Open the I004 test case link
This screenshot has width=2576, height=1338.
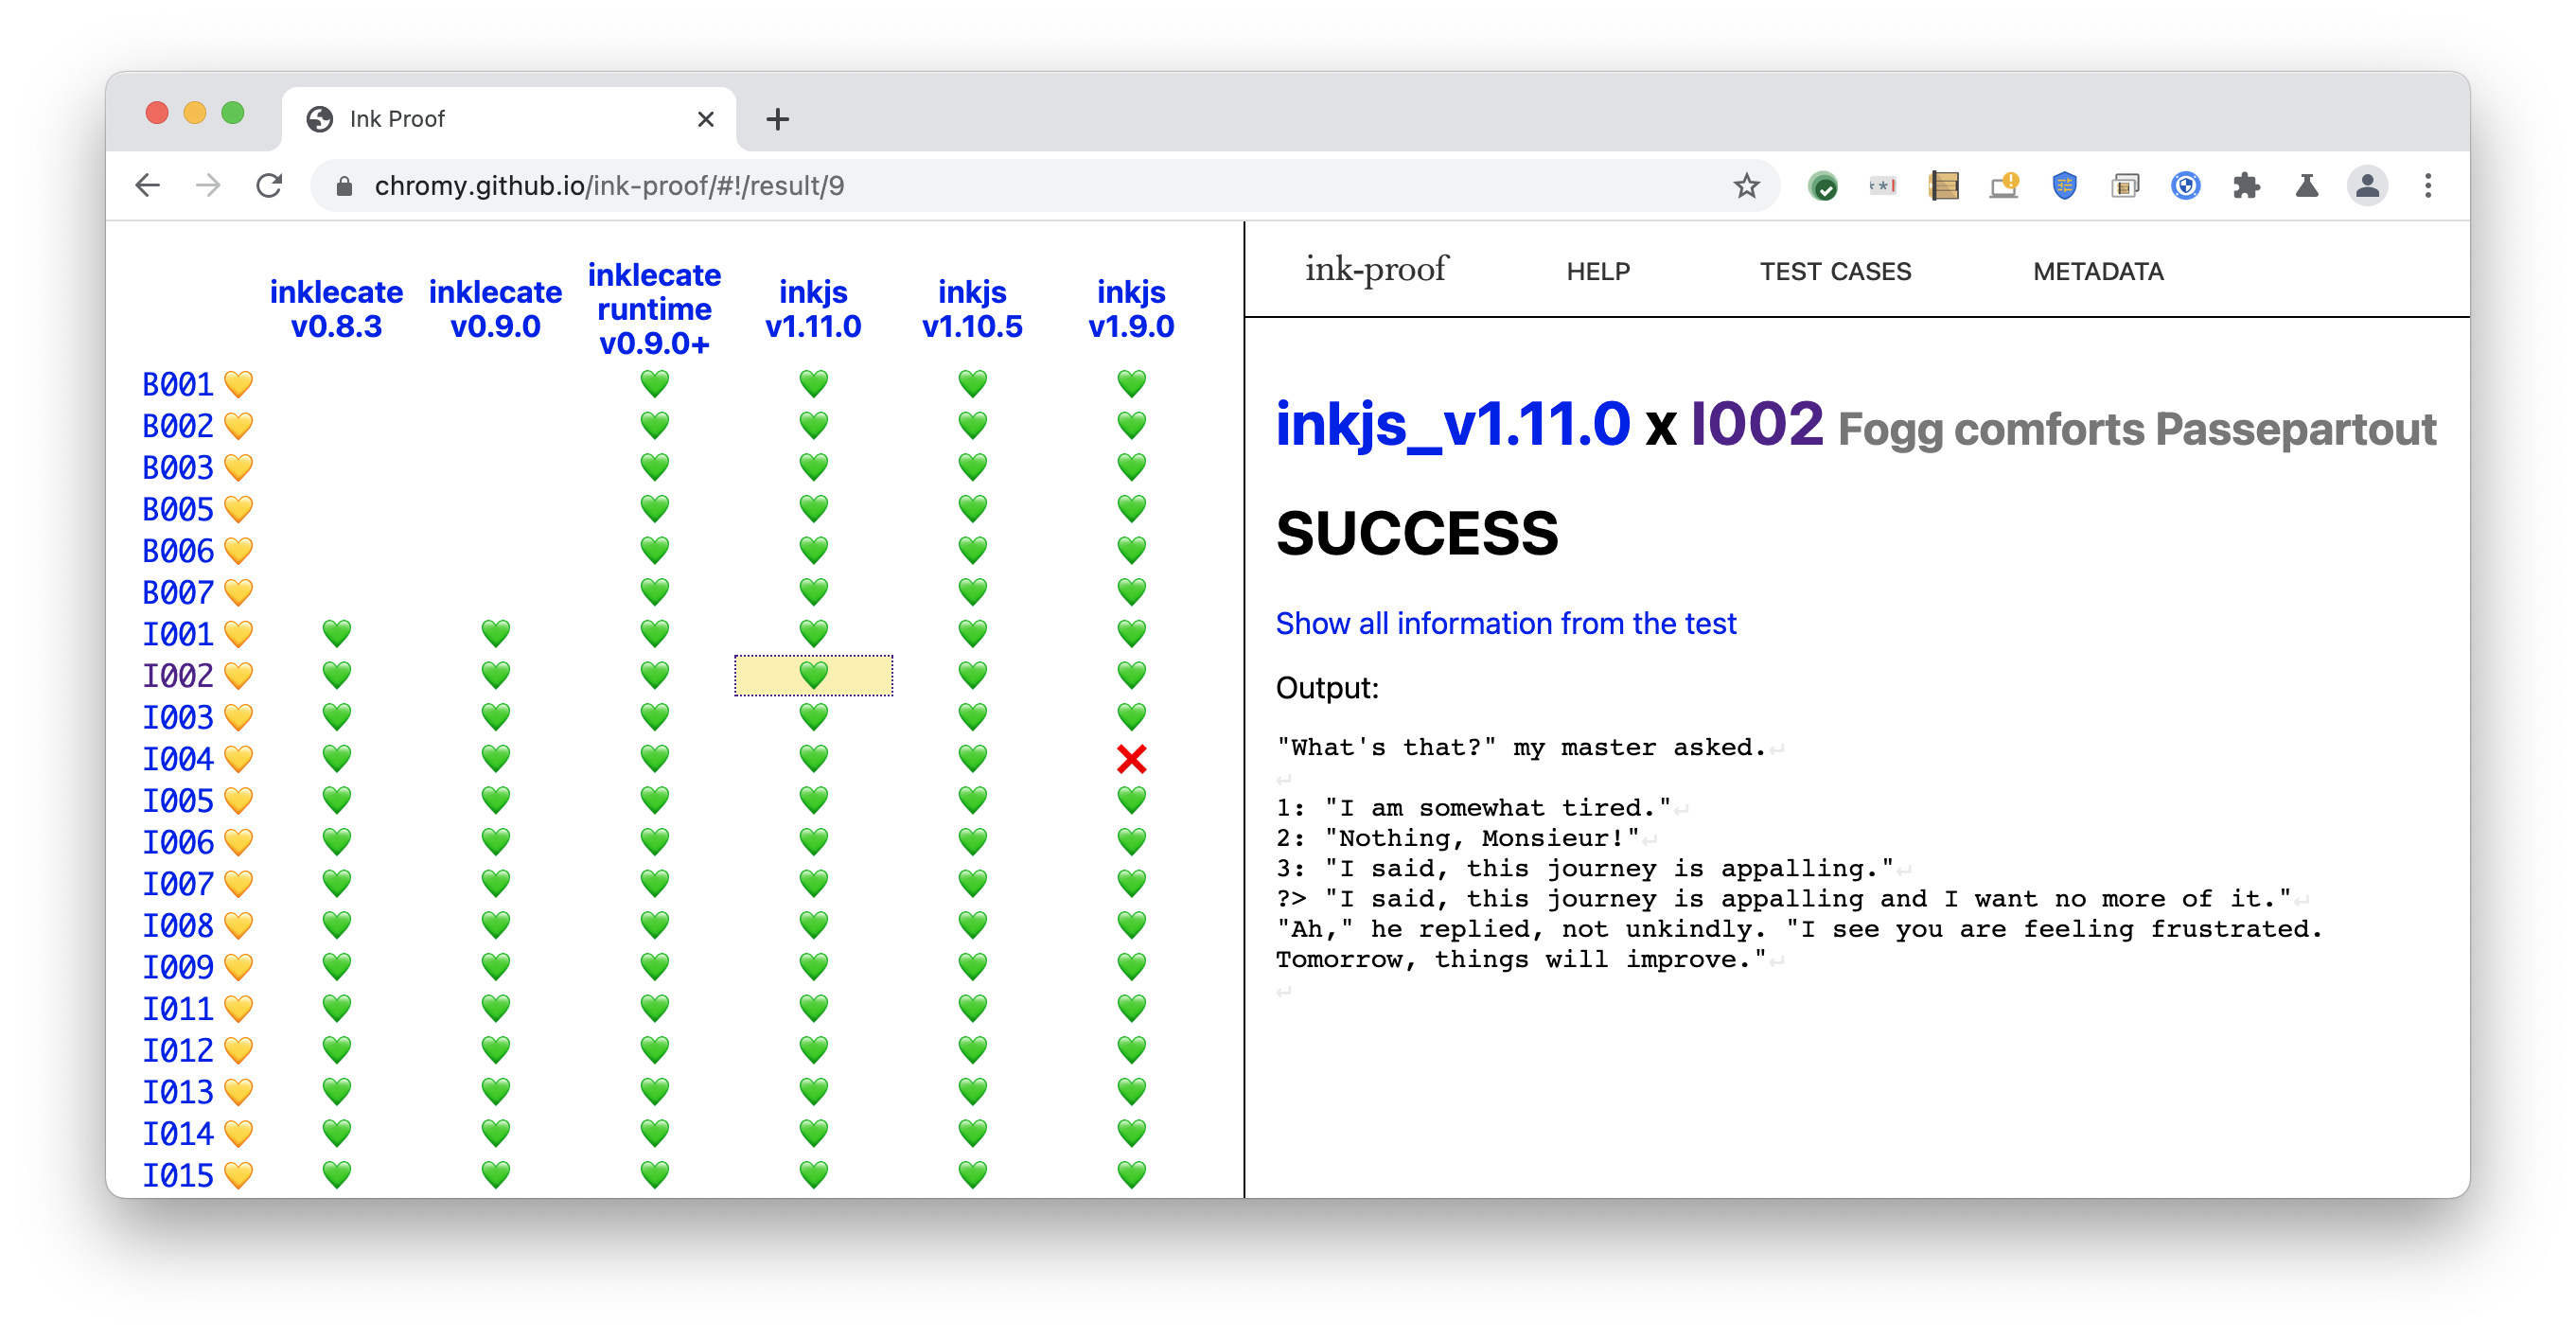pyautogui.click(x=178, y=759)
